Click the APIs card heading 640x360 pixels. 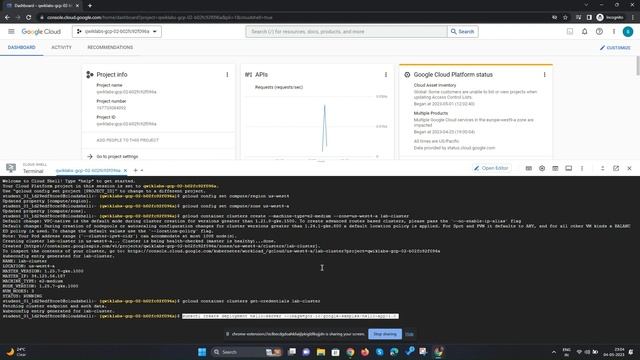261,75
